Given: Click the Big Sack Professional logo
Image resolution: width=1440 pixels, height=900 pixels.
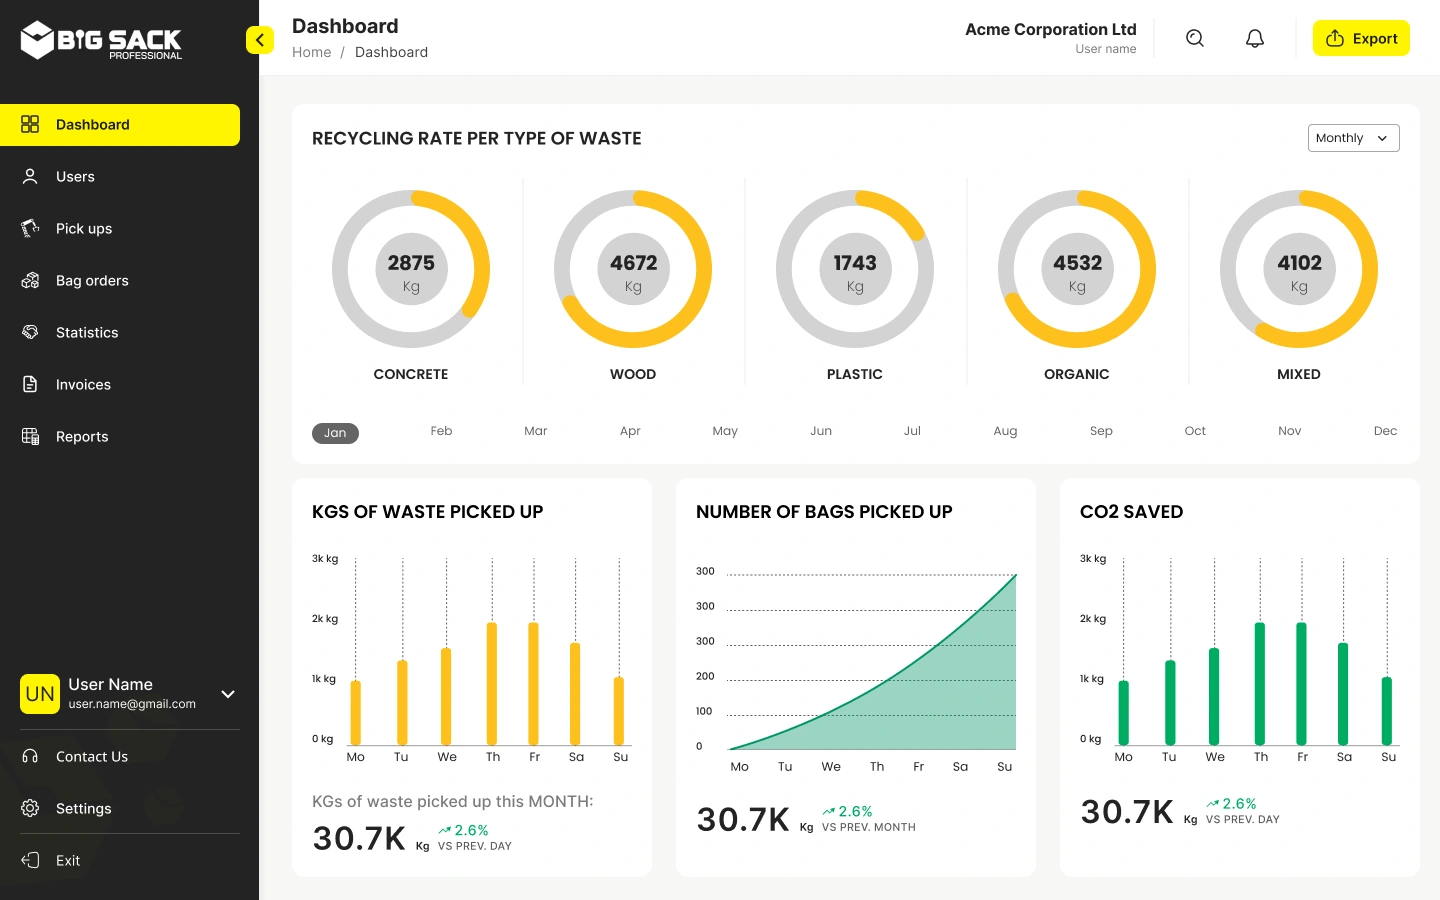Looking at the screenshot, I should coord(101,40).
